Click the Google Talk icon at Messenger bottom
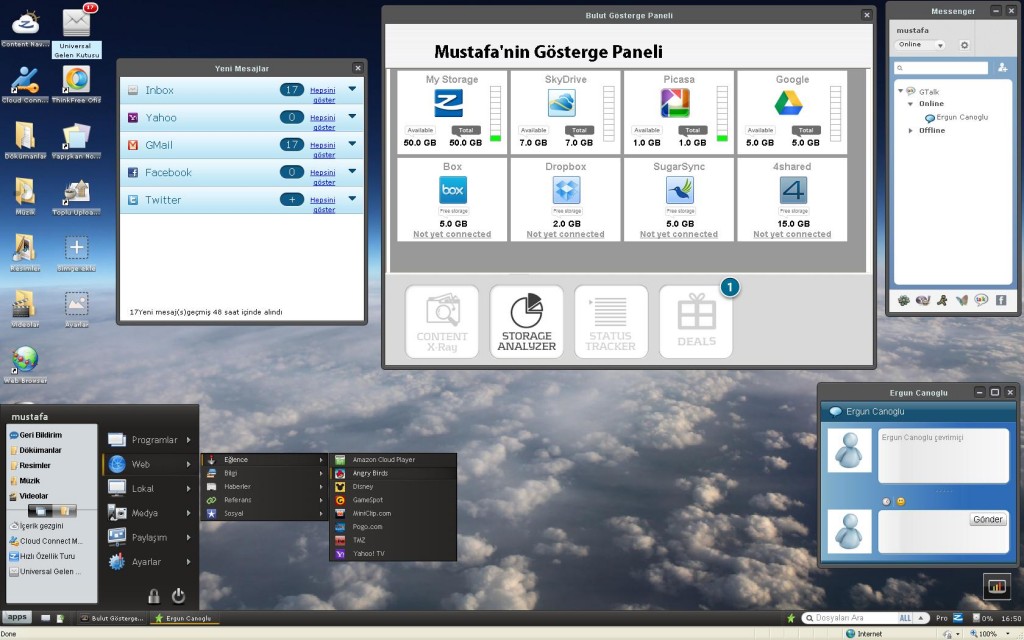The width and height of the screenshot is (1024, 640). click(981, 300)
